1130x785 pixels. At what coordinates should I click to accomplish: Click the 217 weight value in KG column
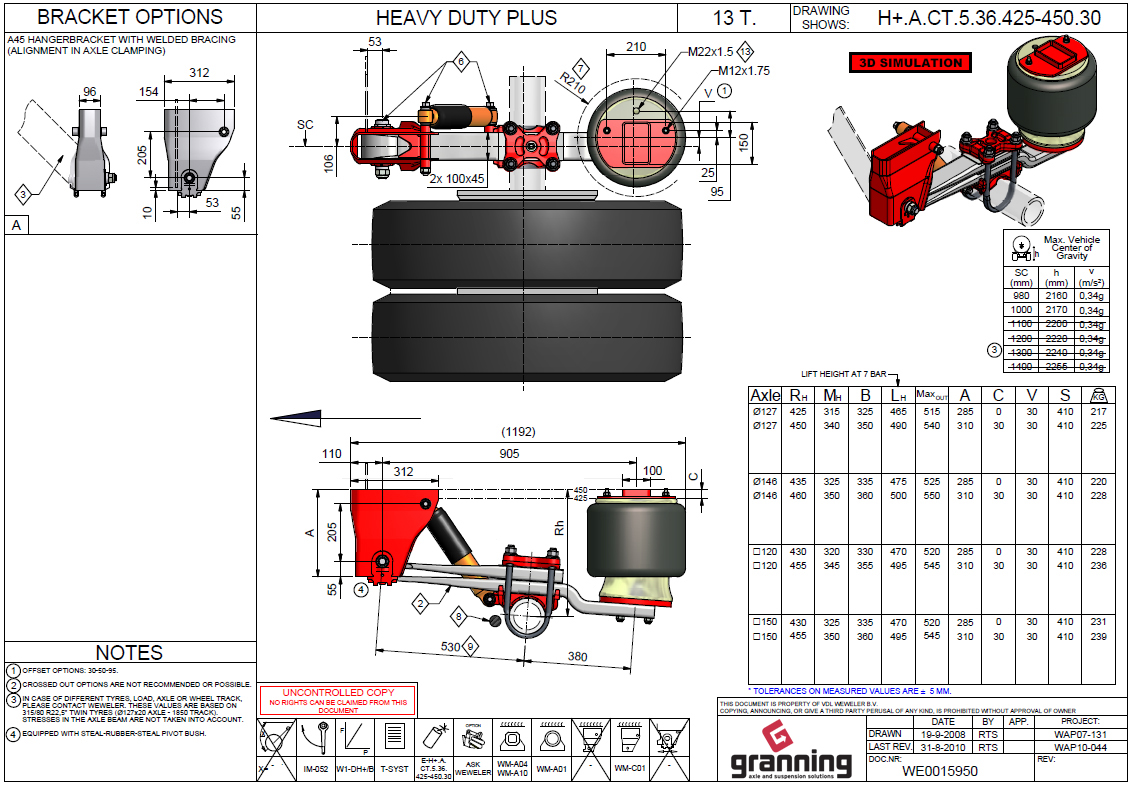tap(1098, 412)
